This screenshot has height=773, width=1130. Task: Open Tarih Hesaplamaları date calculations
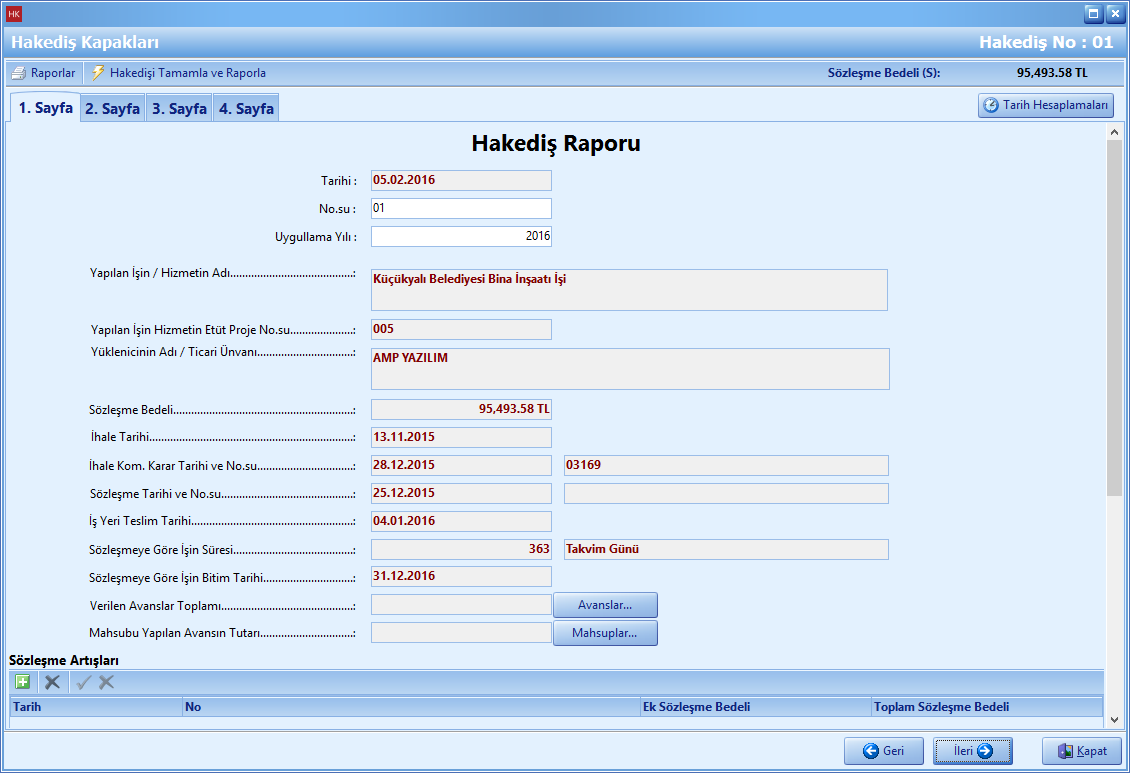(x=1045, y=106)
